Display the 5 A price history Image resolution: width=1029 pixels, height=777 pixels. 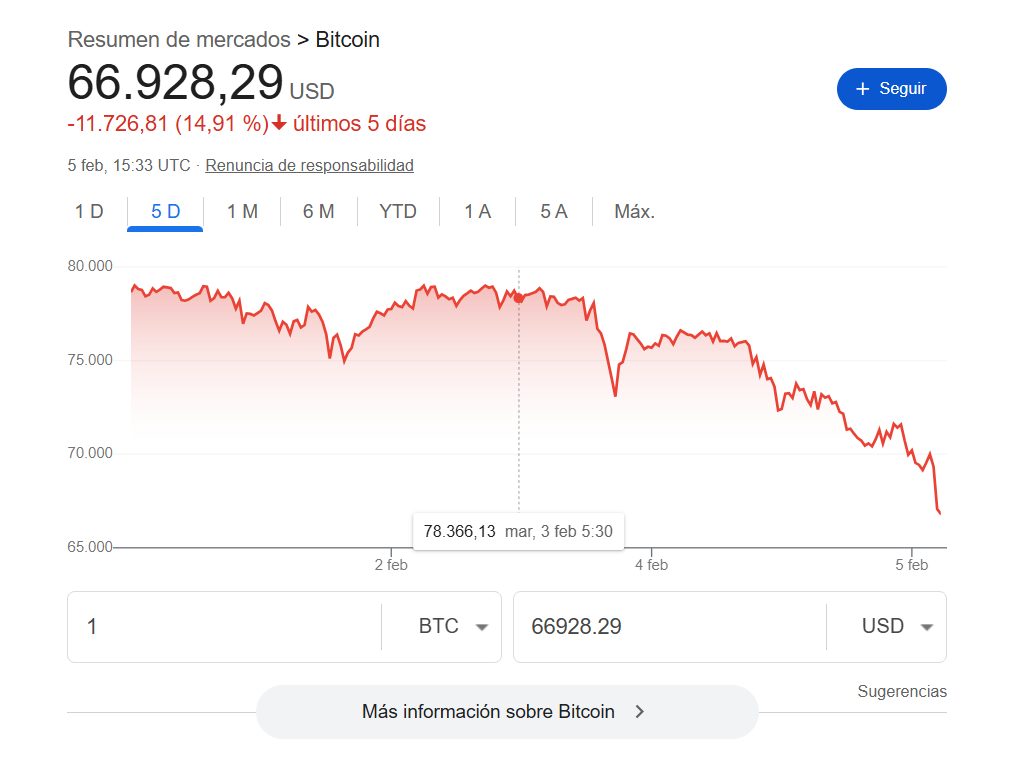pos(553,212)
